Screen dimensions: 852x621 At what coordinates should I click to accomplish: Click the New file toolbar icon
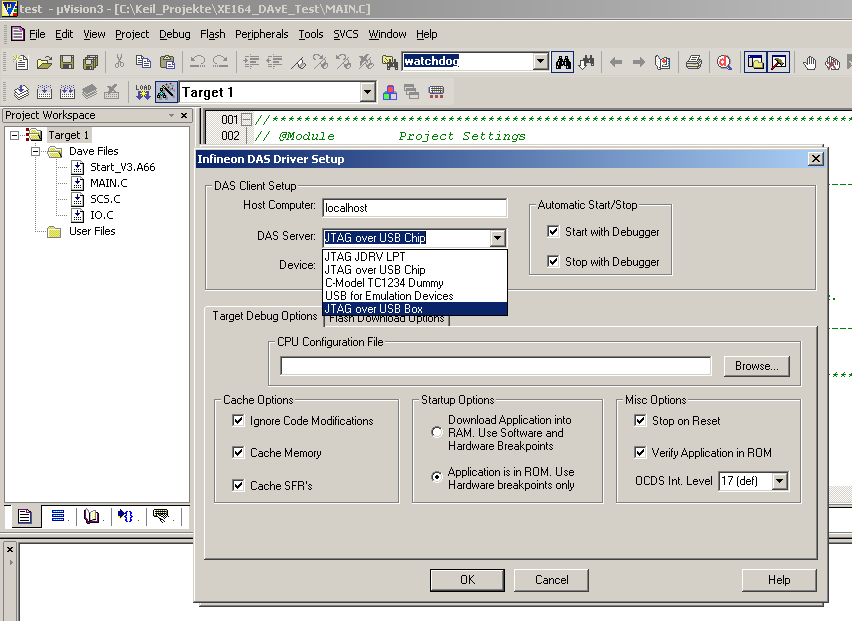point(21,62)
